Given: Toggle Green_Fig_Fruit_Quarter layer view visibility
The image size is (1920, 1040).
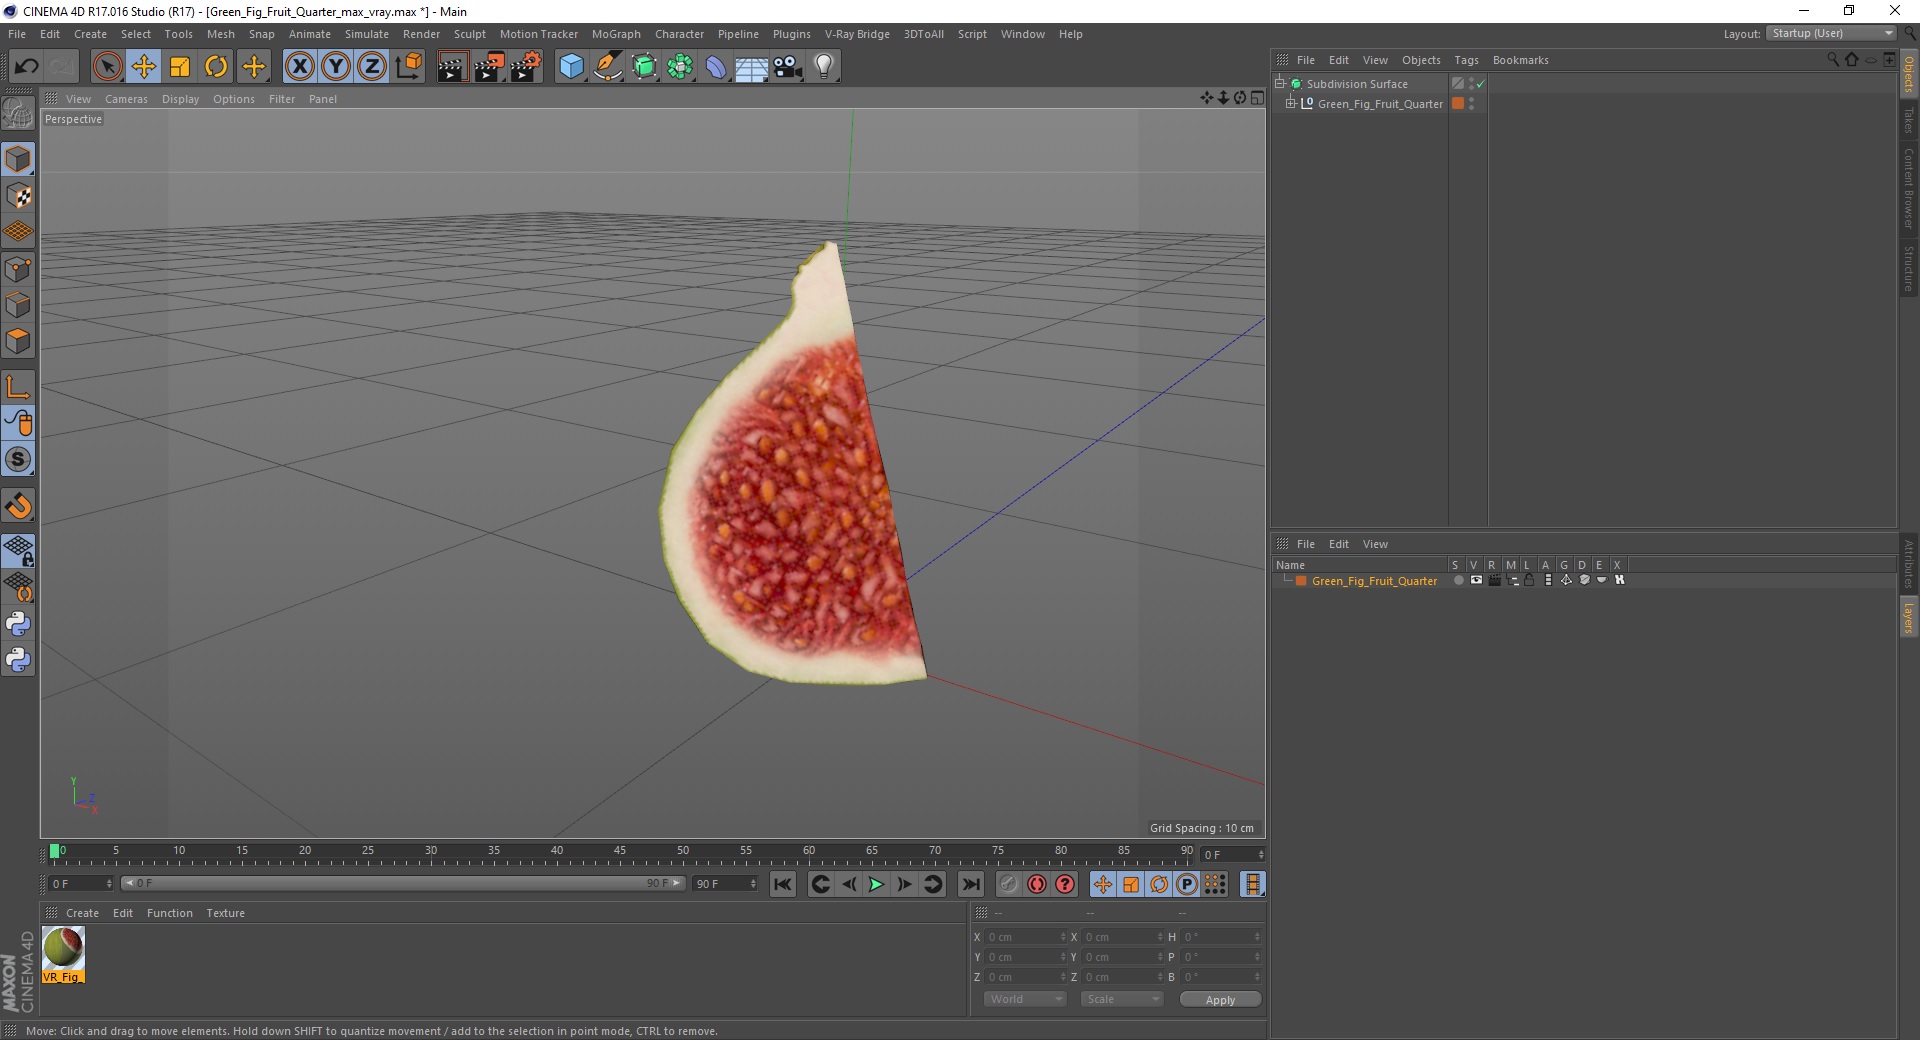Looking at the screenshot, I should (1476, 580).
